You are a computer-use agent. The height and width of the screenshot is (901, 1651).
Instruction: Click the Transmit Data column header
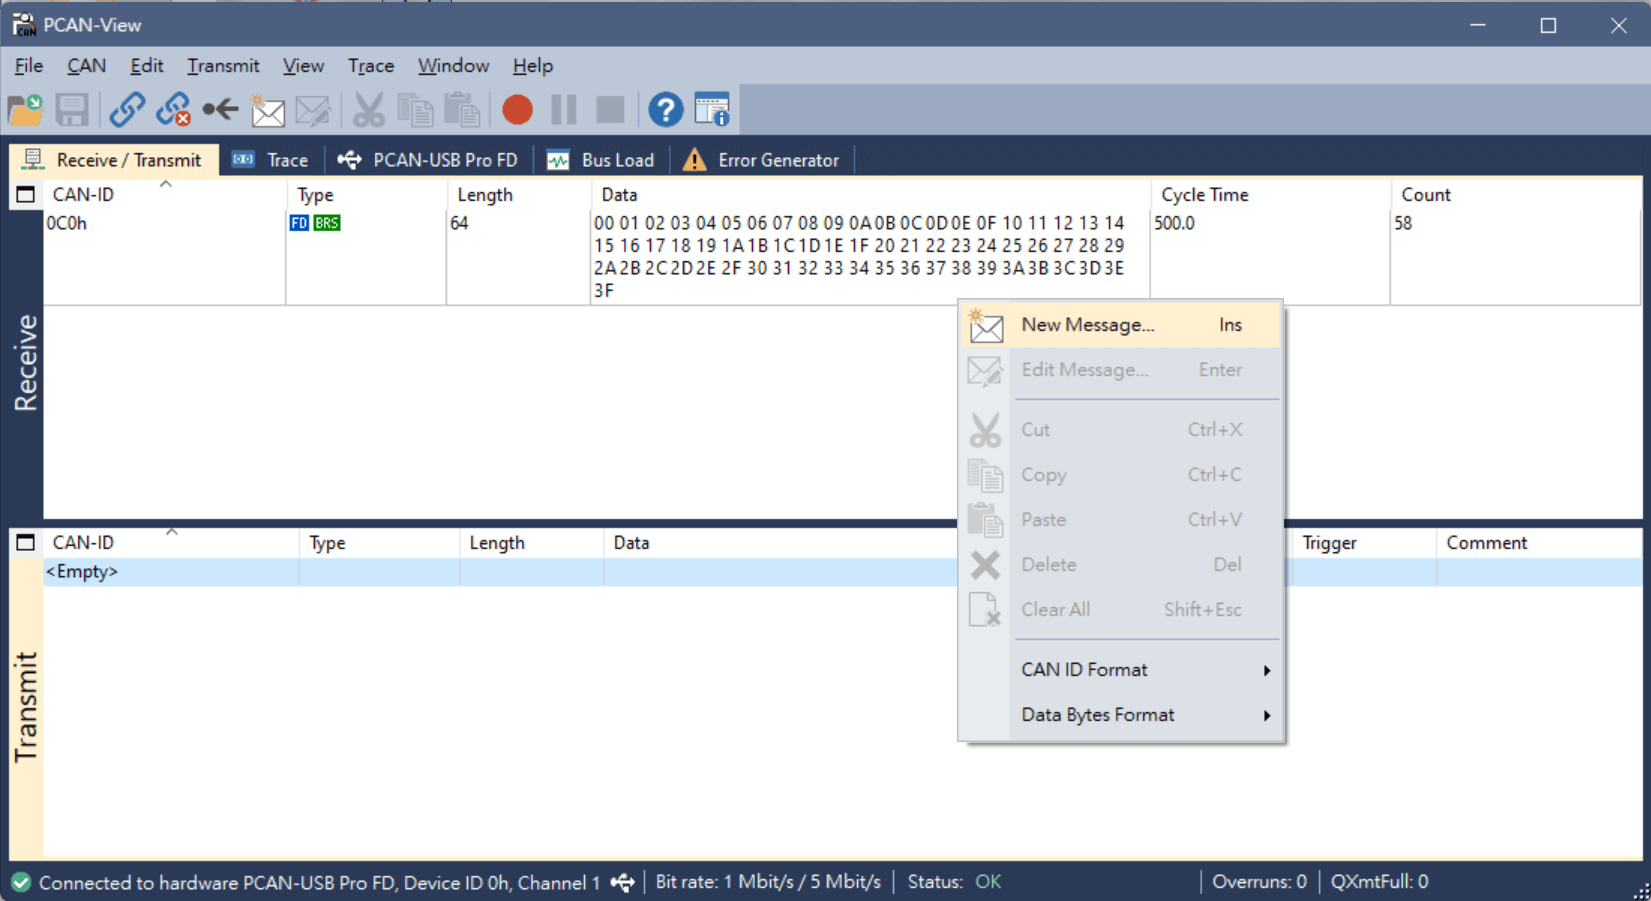point(780,543)
